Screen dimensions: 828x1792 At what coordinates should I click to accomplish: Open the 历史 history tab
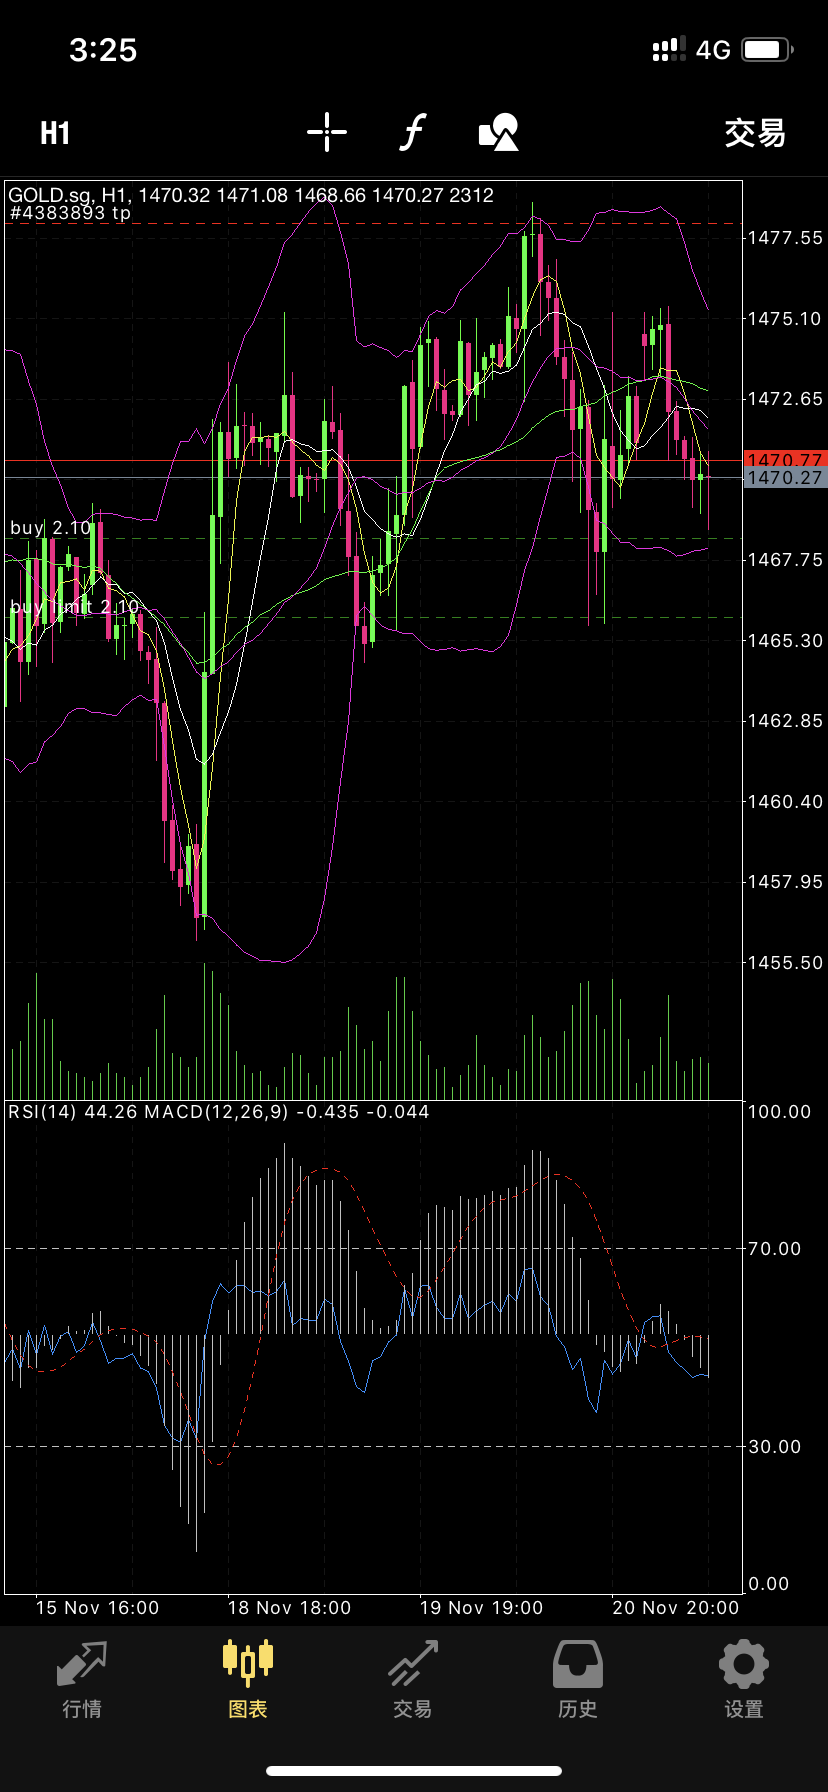coord(578,1680)
